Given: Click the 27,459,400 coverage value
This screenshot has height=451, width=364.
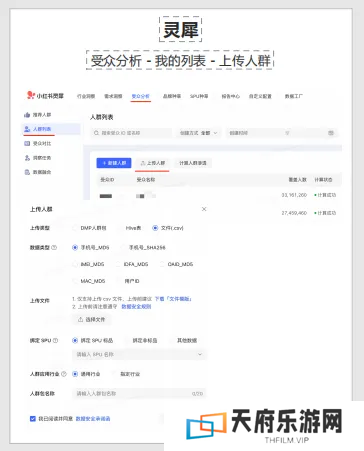Looking at the screenshot, I should (x=294, y=213).
